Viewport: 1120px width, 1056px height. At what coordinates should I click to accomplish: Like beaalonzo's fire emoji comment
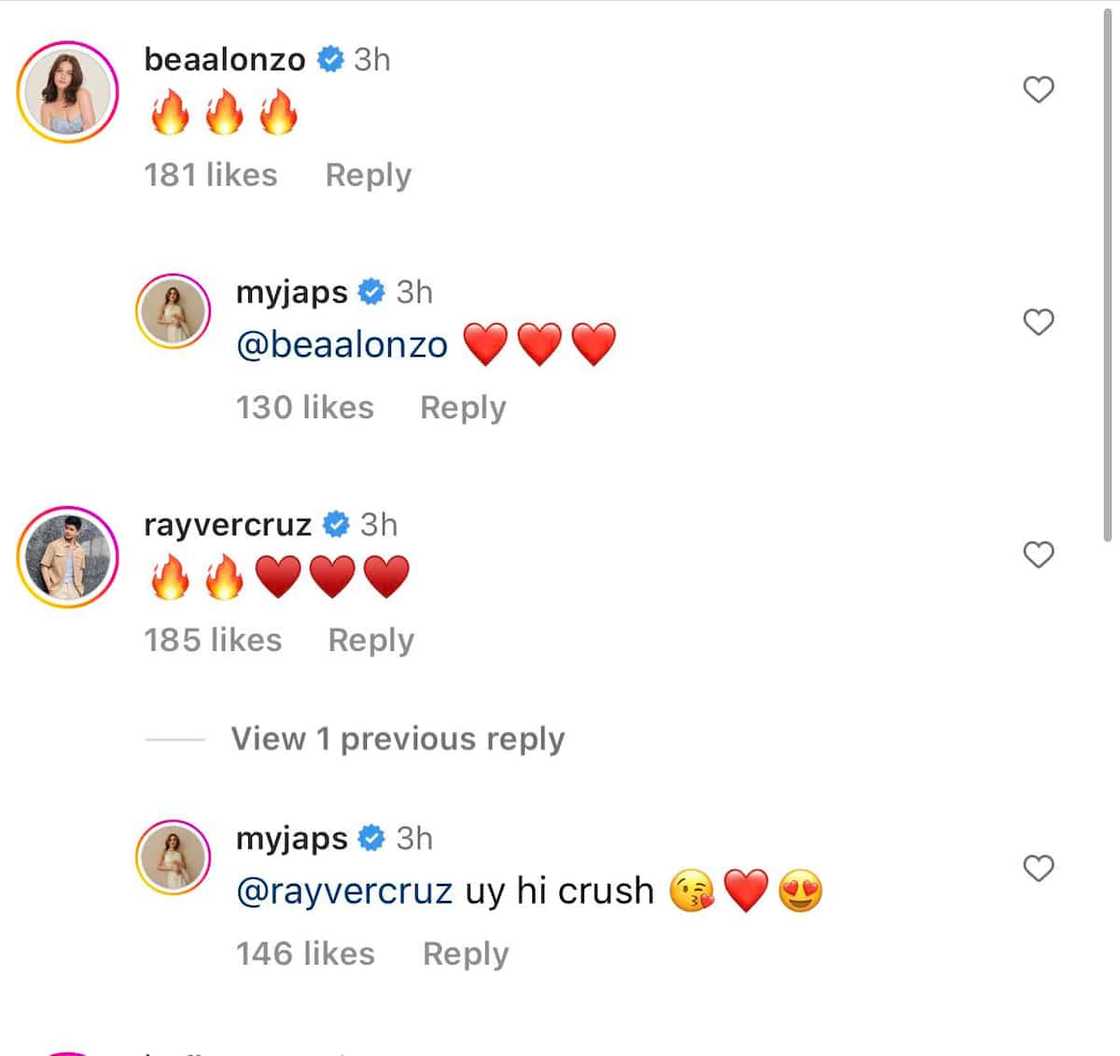pos(1039,90)
